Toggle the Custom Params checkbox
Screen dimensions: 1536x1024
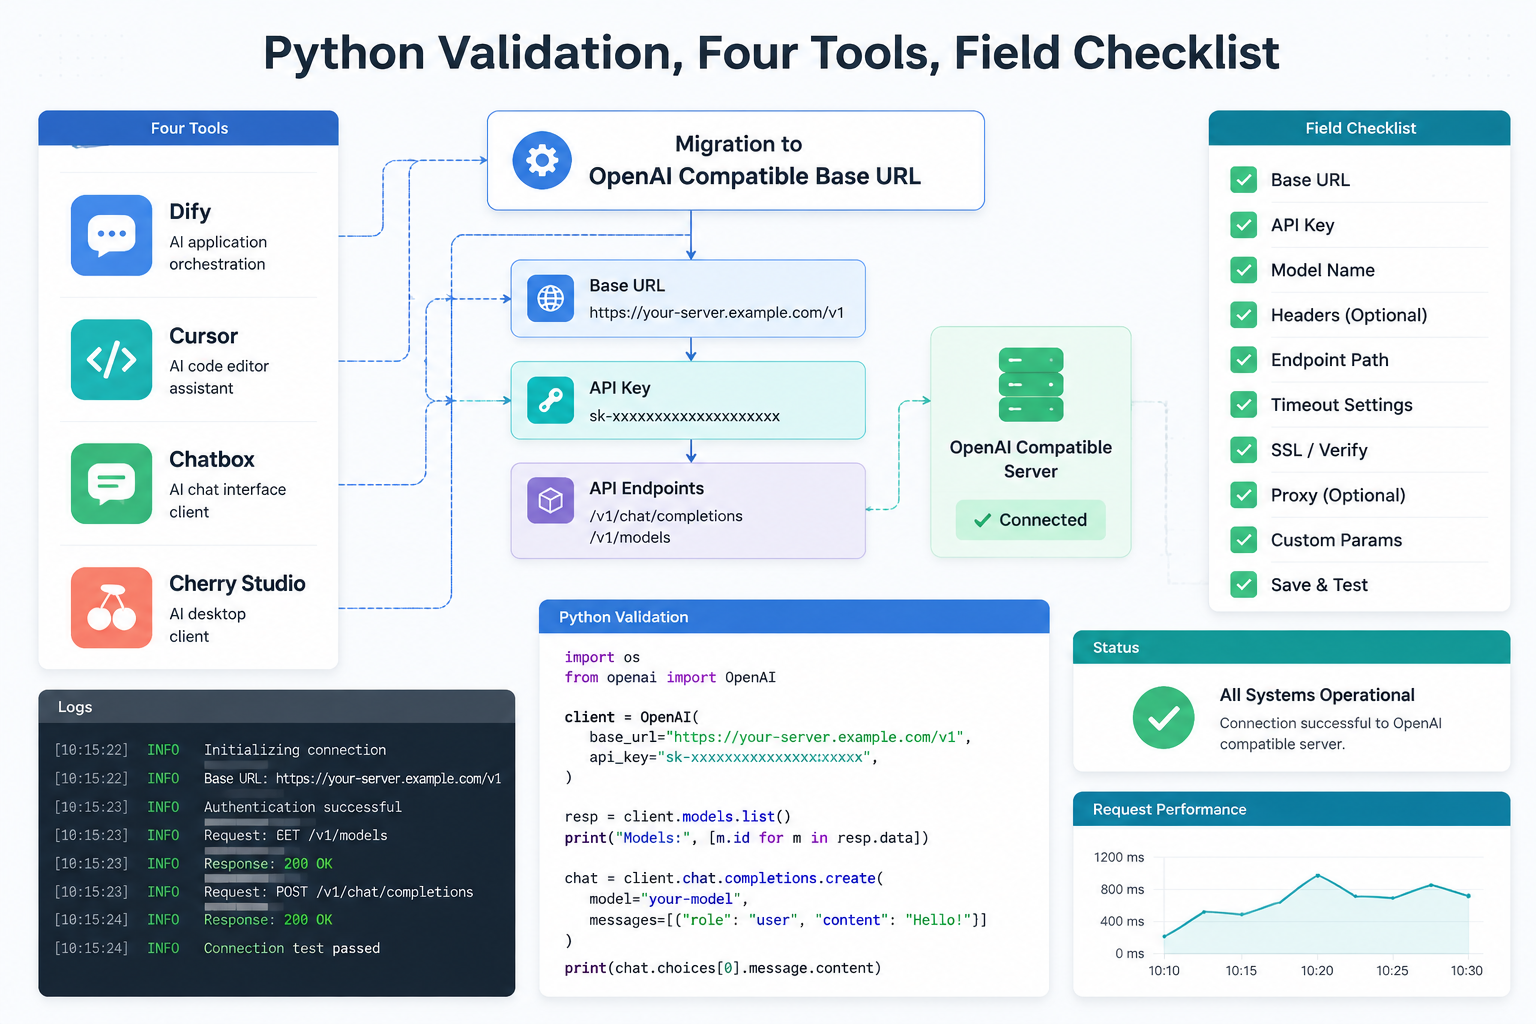point(1243,540)
